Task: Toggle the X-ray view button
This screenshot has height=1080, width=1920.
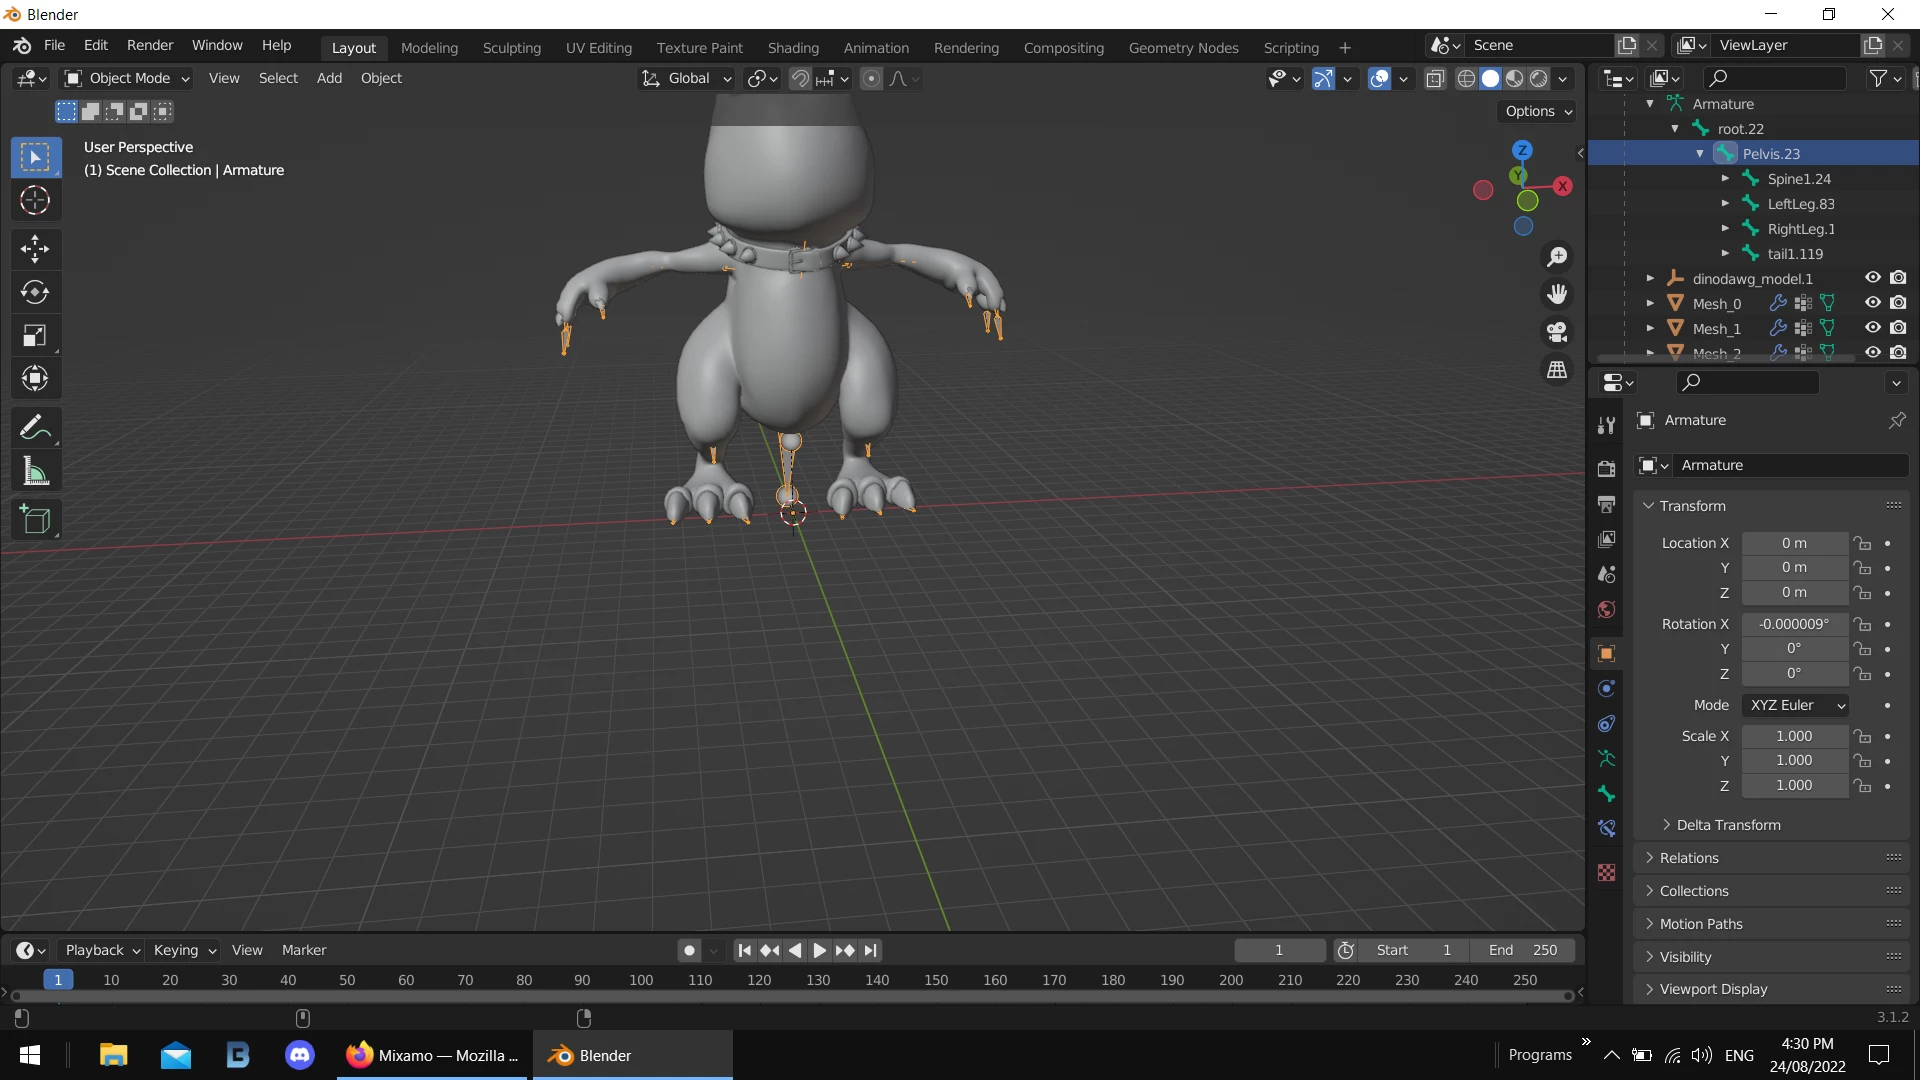Action: pos(1435,78)
